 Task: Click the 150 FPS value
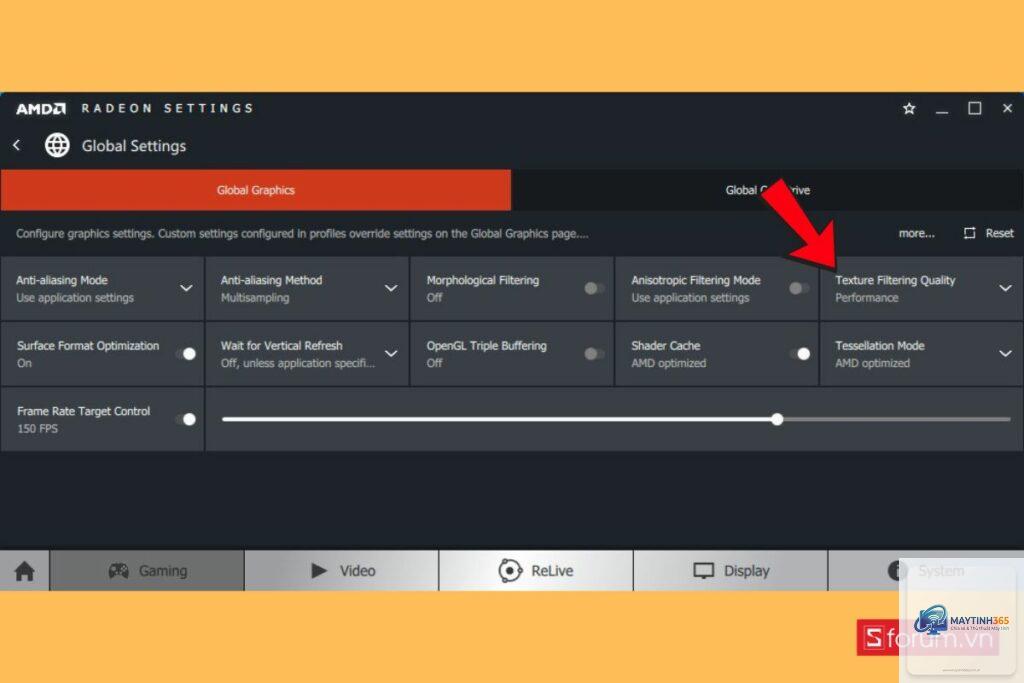37,428
